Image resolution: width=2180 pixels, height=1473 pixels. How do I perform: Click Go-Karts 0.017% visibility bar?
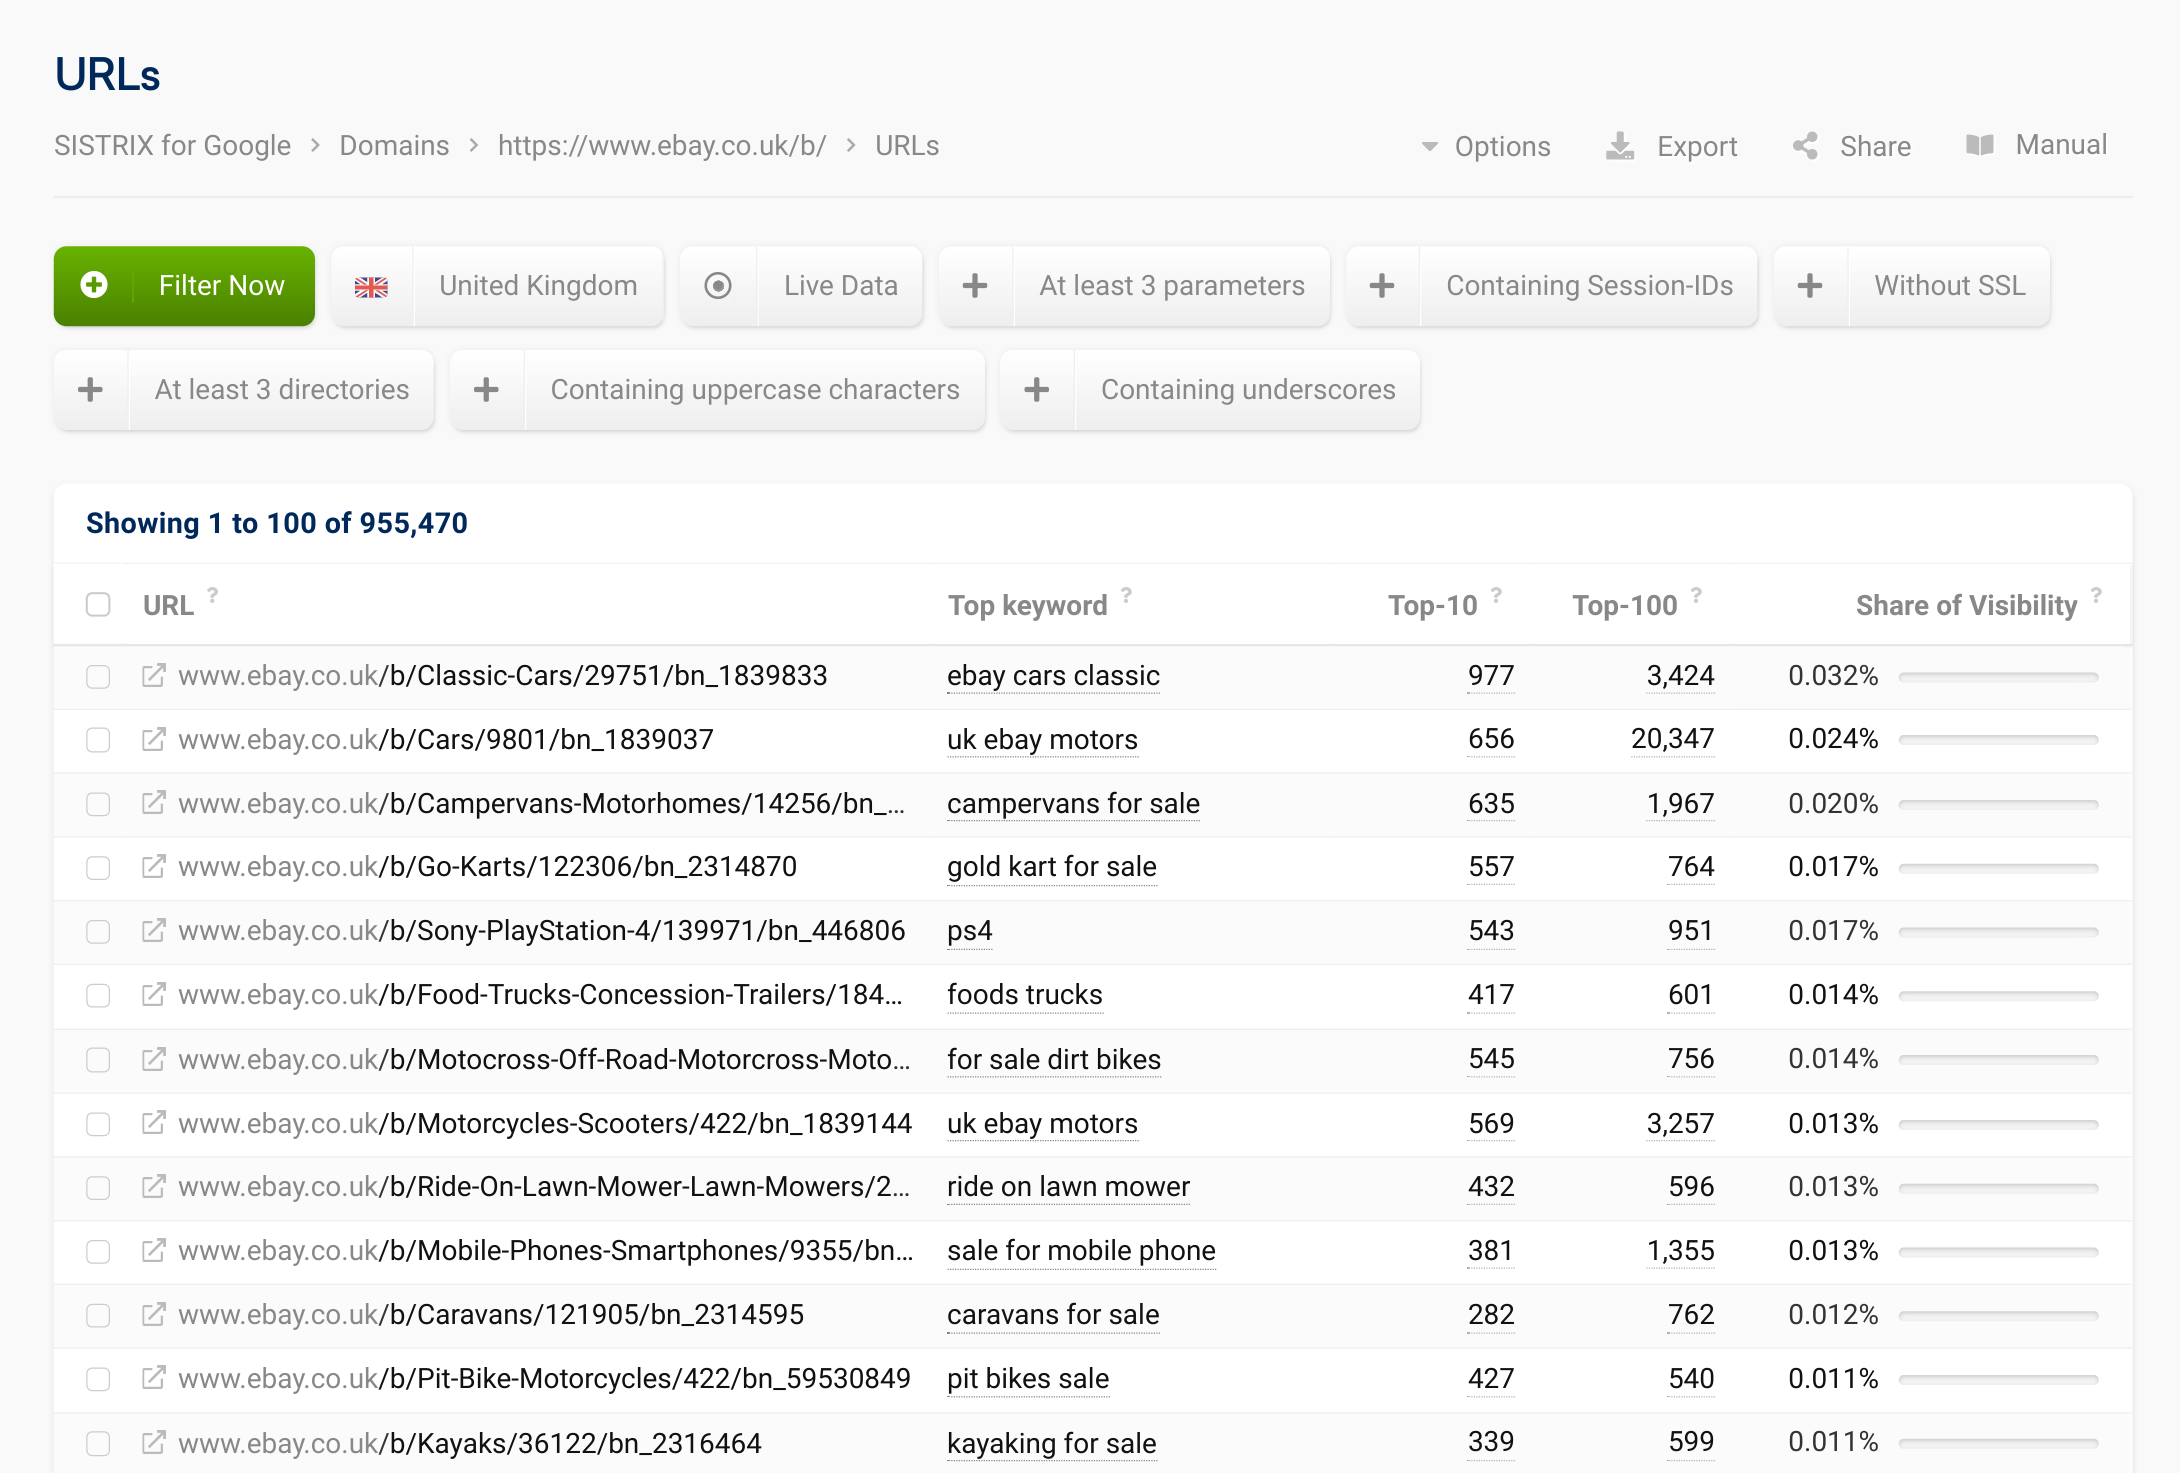click(x=1998, y=868)
